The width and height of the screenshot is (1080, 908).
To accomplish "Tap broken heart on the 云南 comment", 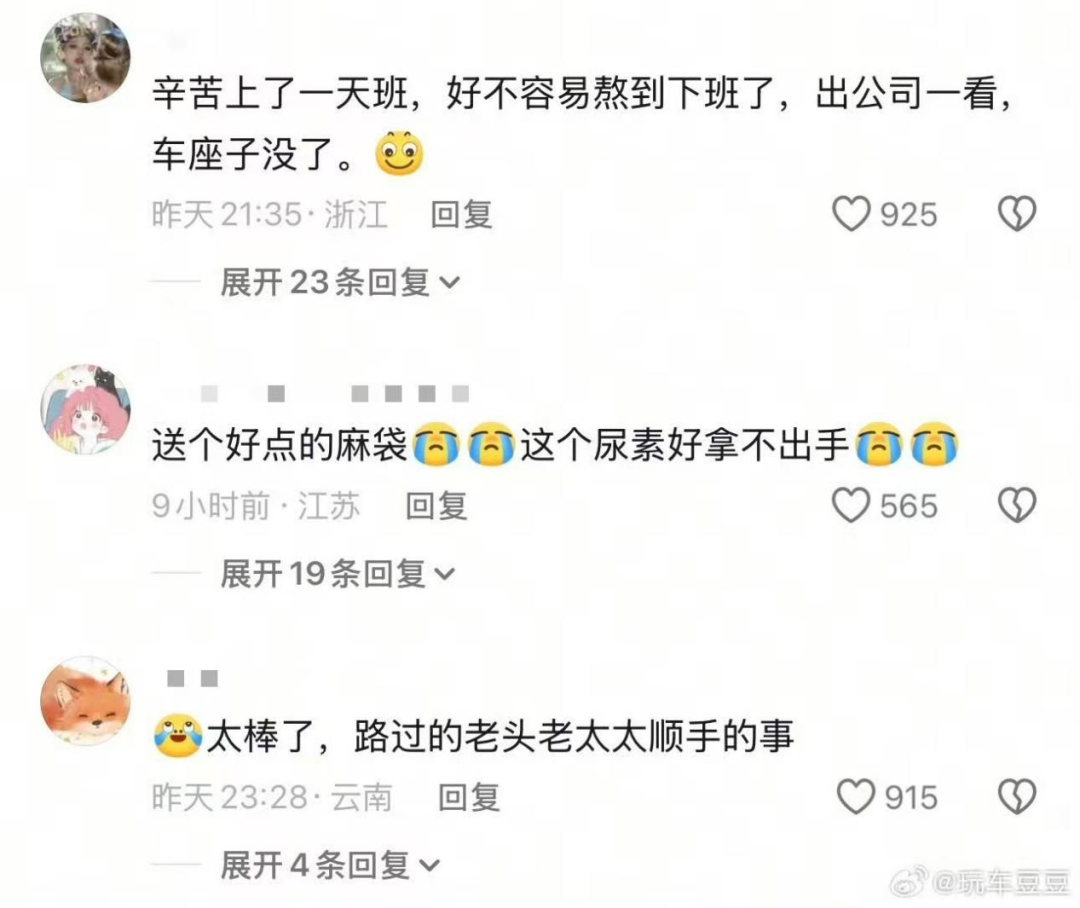I will coord(1017,796).
